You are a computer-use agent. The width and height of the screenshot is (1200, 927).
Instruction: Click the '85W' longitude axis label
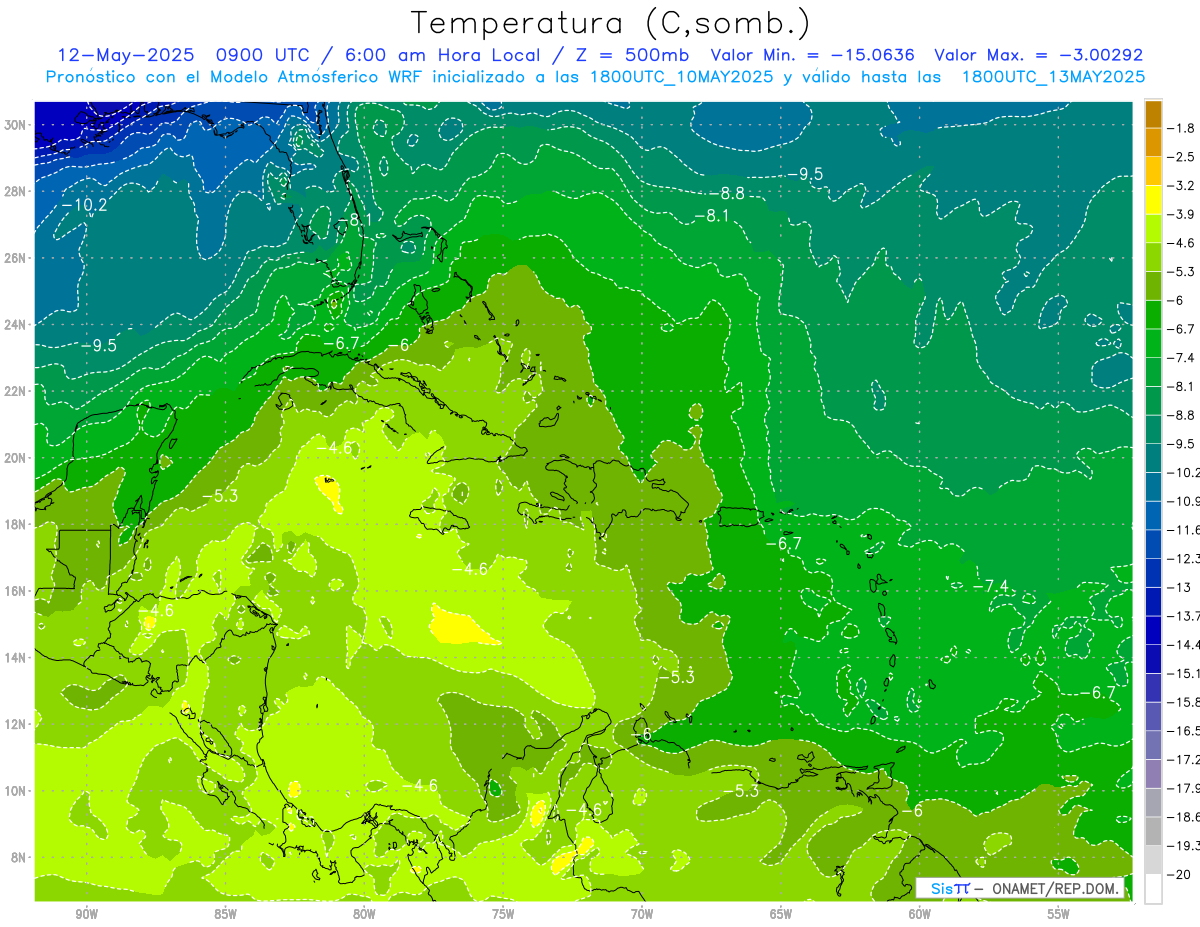(225, 915)
